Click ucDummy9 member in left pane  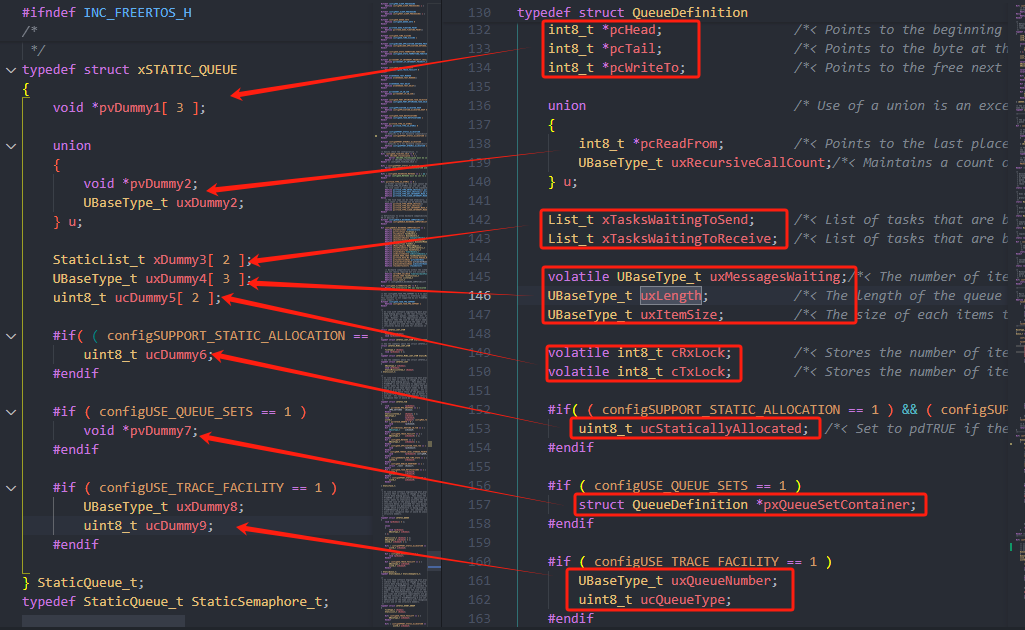[176, 526]
